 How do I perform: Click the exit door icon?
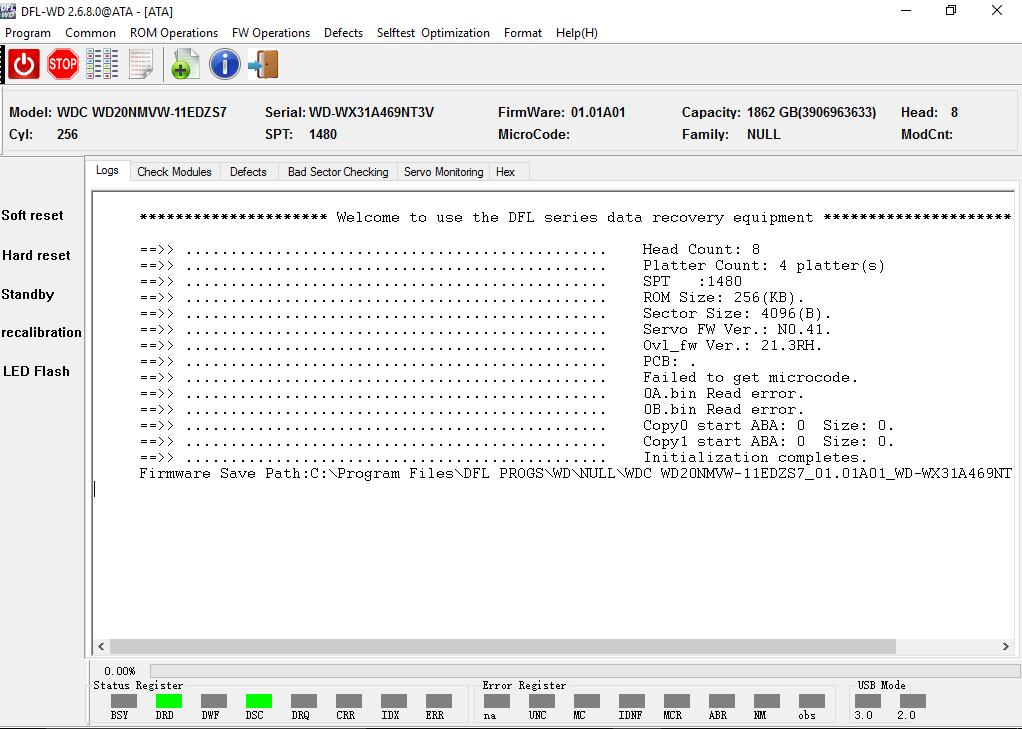coord(263,65)
